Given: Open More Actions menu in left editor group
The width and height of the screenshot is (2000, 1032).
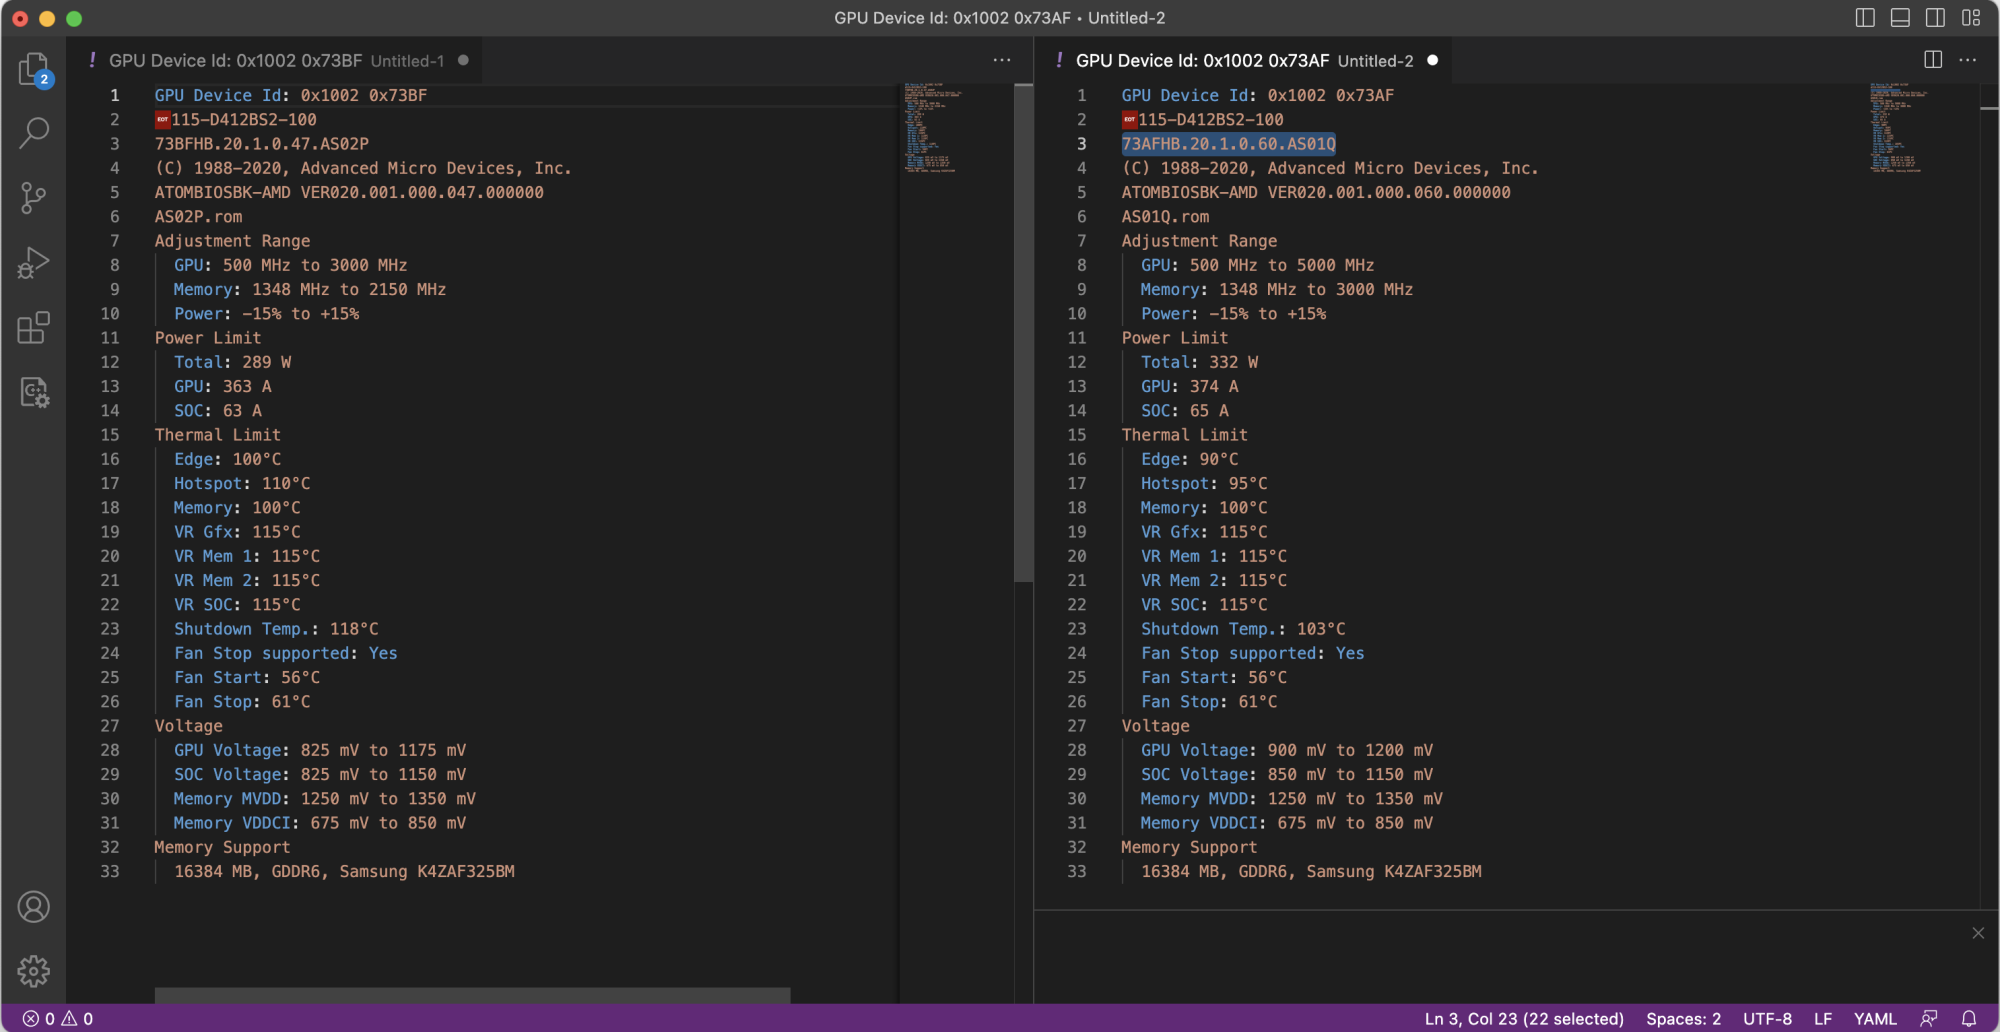Looking at the screenshot, I should coord(1002,60).
